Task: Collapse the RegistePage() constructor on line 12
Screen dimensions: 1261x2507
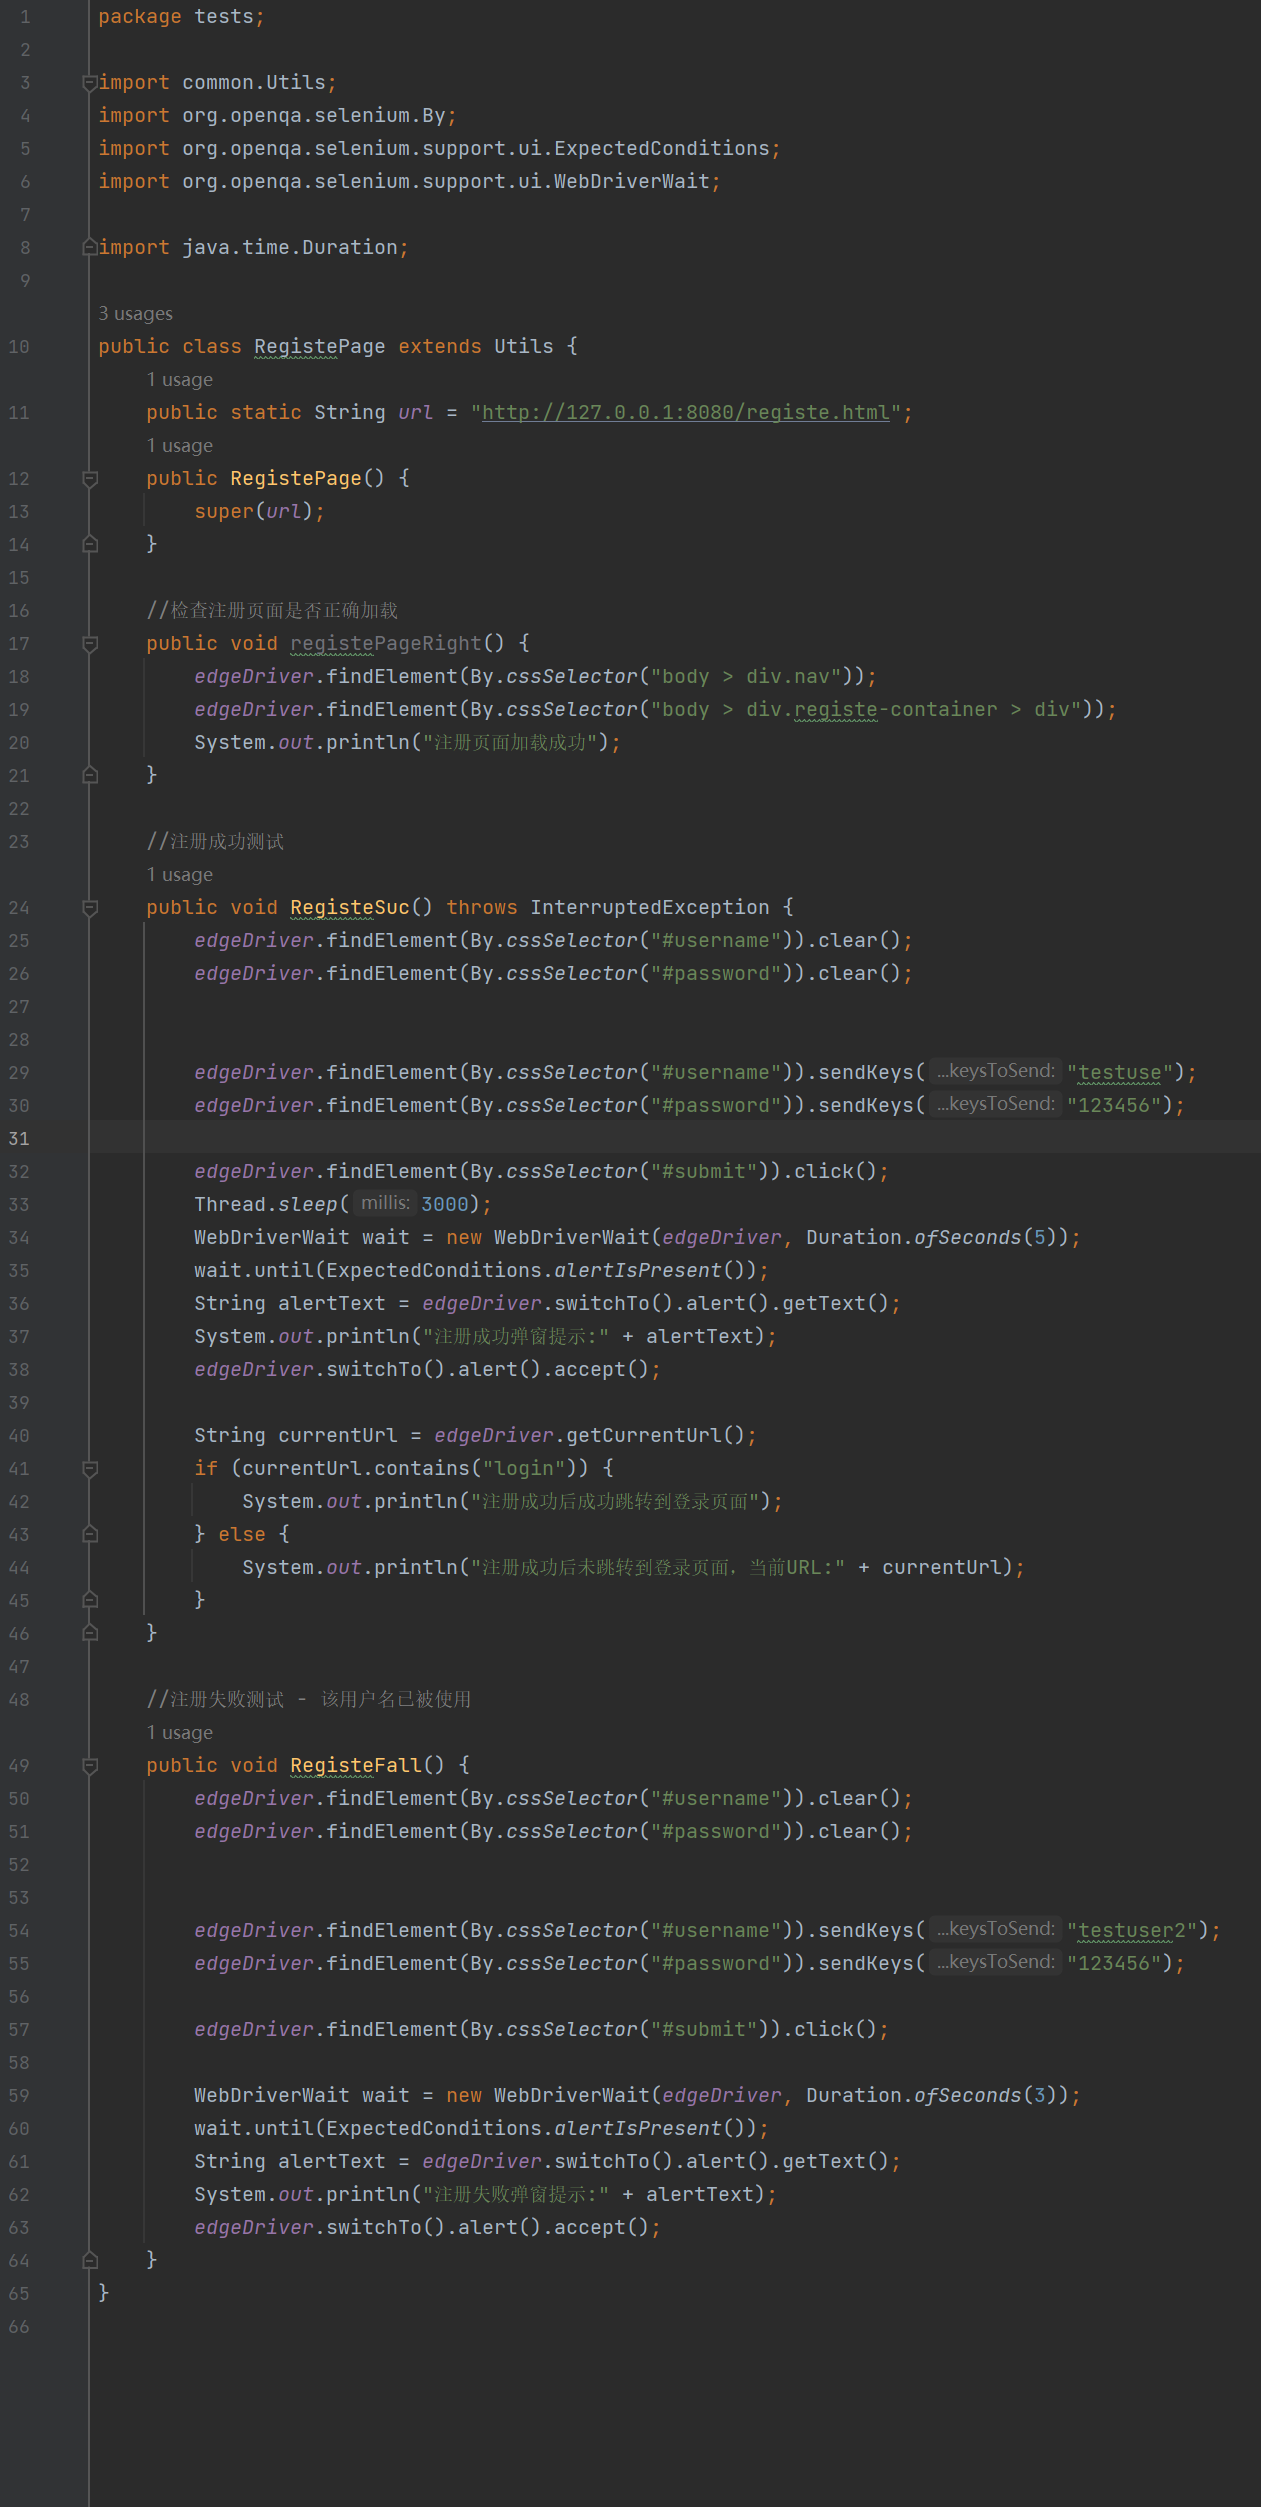Action: tap(90, 479)
